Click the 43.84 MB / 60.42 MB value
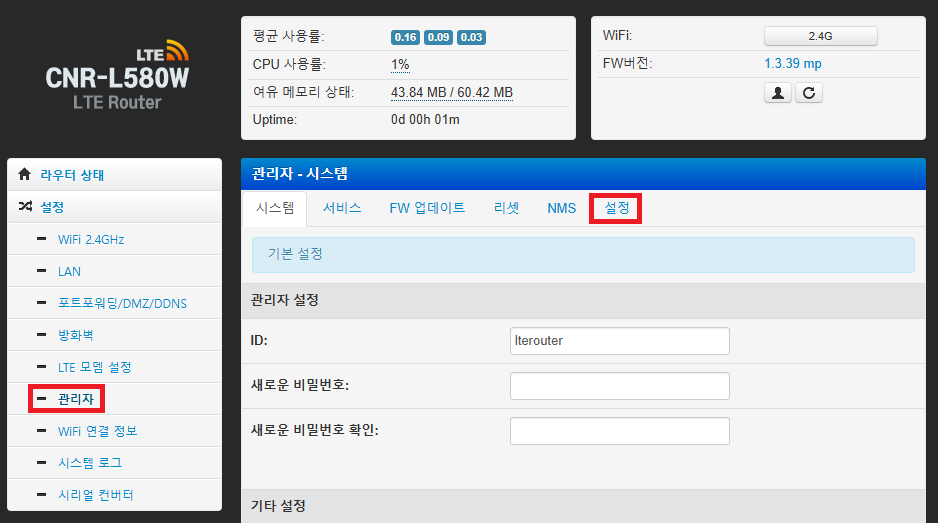 (x=452, y=93)
